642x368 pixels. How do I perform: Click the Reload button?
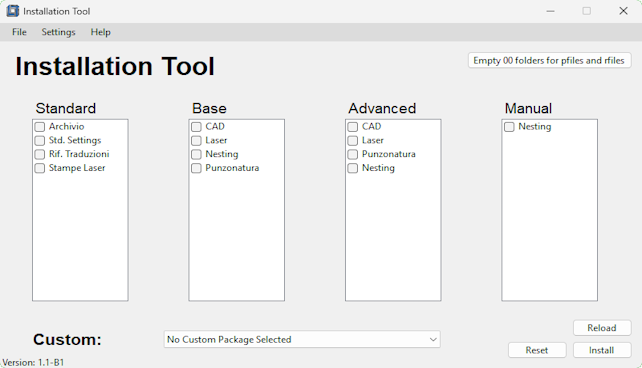click(x=602, y=328)
